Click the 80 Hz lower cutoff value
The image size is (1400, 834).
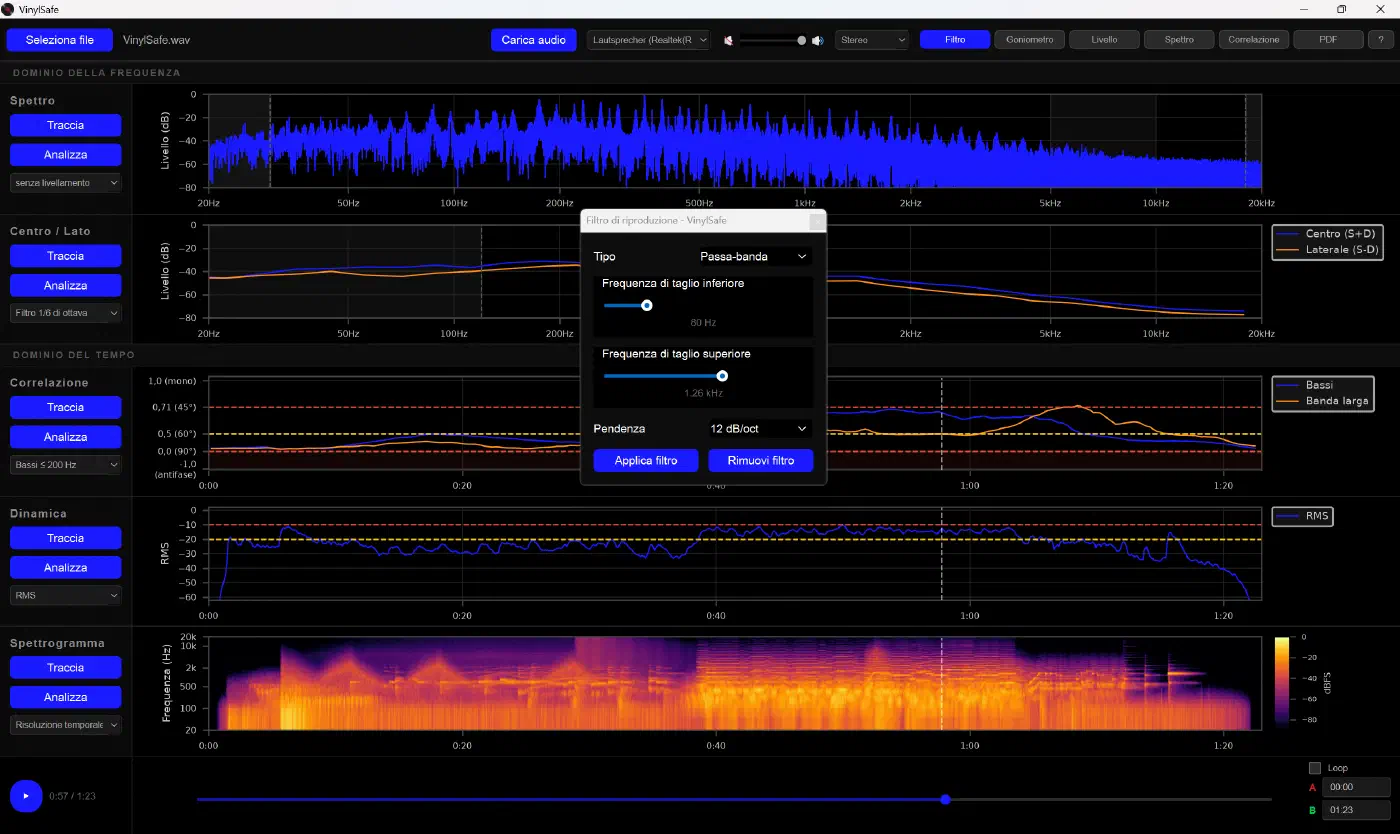tap(704, 323)
